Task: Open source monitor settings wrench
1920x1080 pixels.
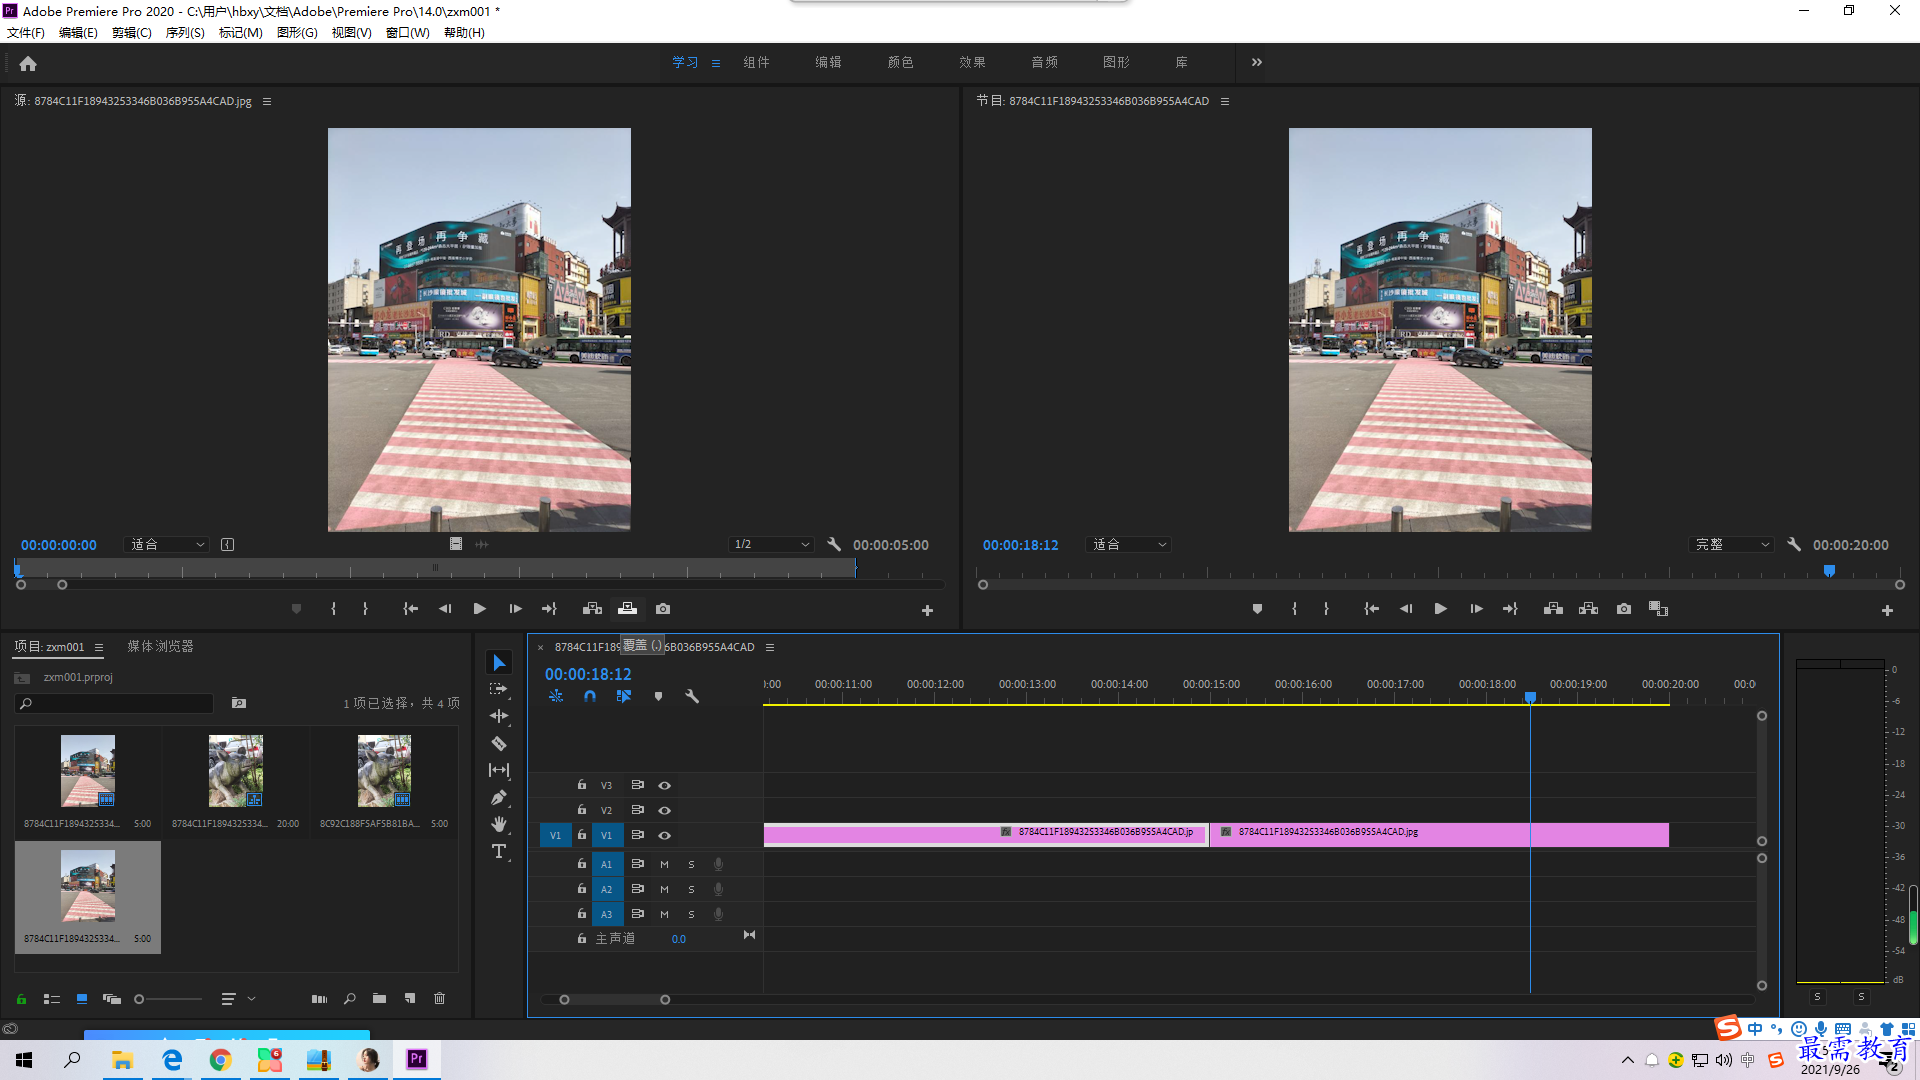Action: coord(834,544)
